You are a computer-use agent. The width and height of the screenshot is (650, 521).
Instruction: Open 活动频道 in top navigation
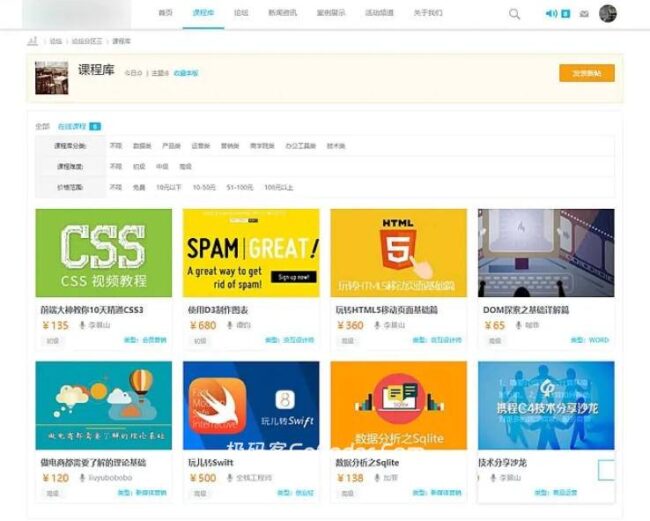pyautogui.click(x=379, y=13)
